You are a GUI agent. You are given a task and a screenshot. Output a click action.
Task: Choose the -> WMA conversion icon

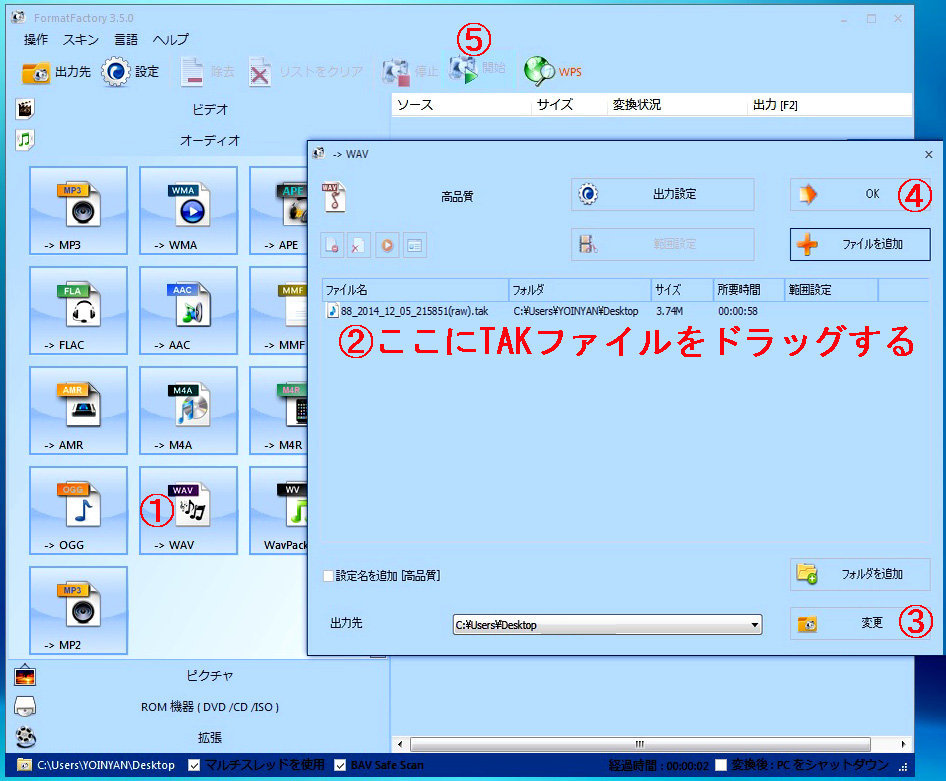point(188,210)
